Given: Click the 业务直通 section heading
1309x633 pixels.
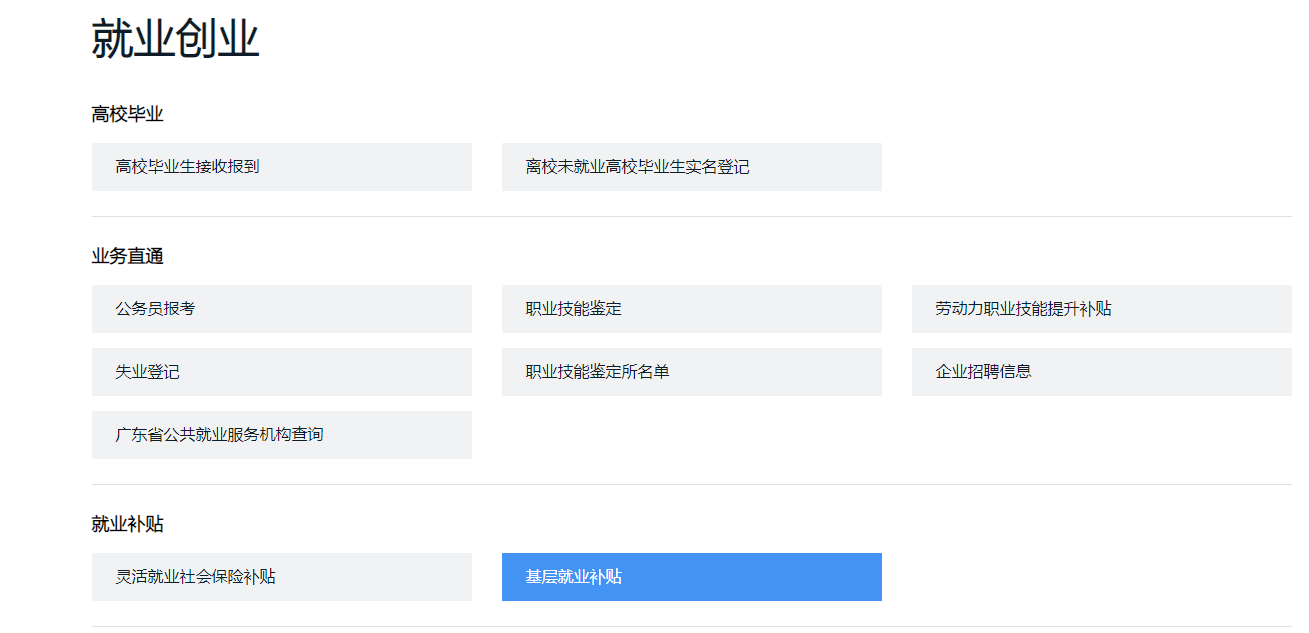Looking at the screenshot, I should (127, 257).
